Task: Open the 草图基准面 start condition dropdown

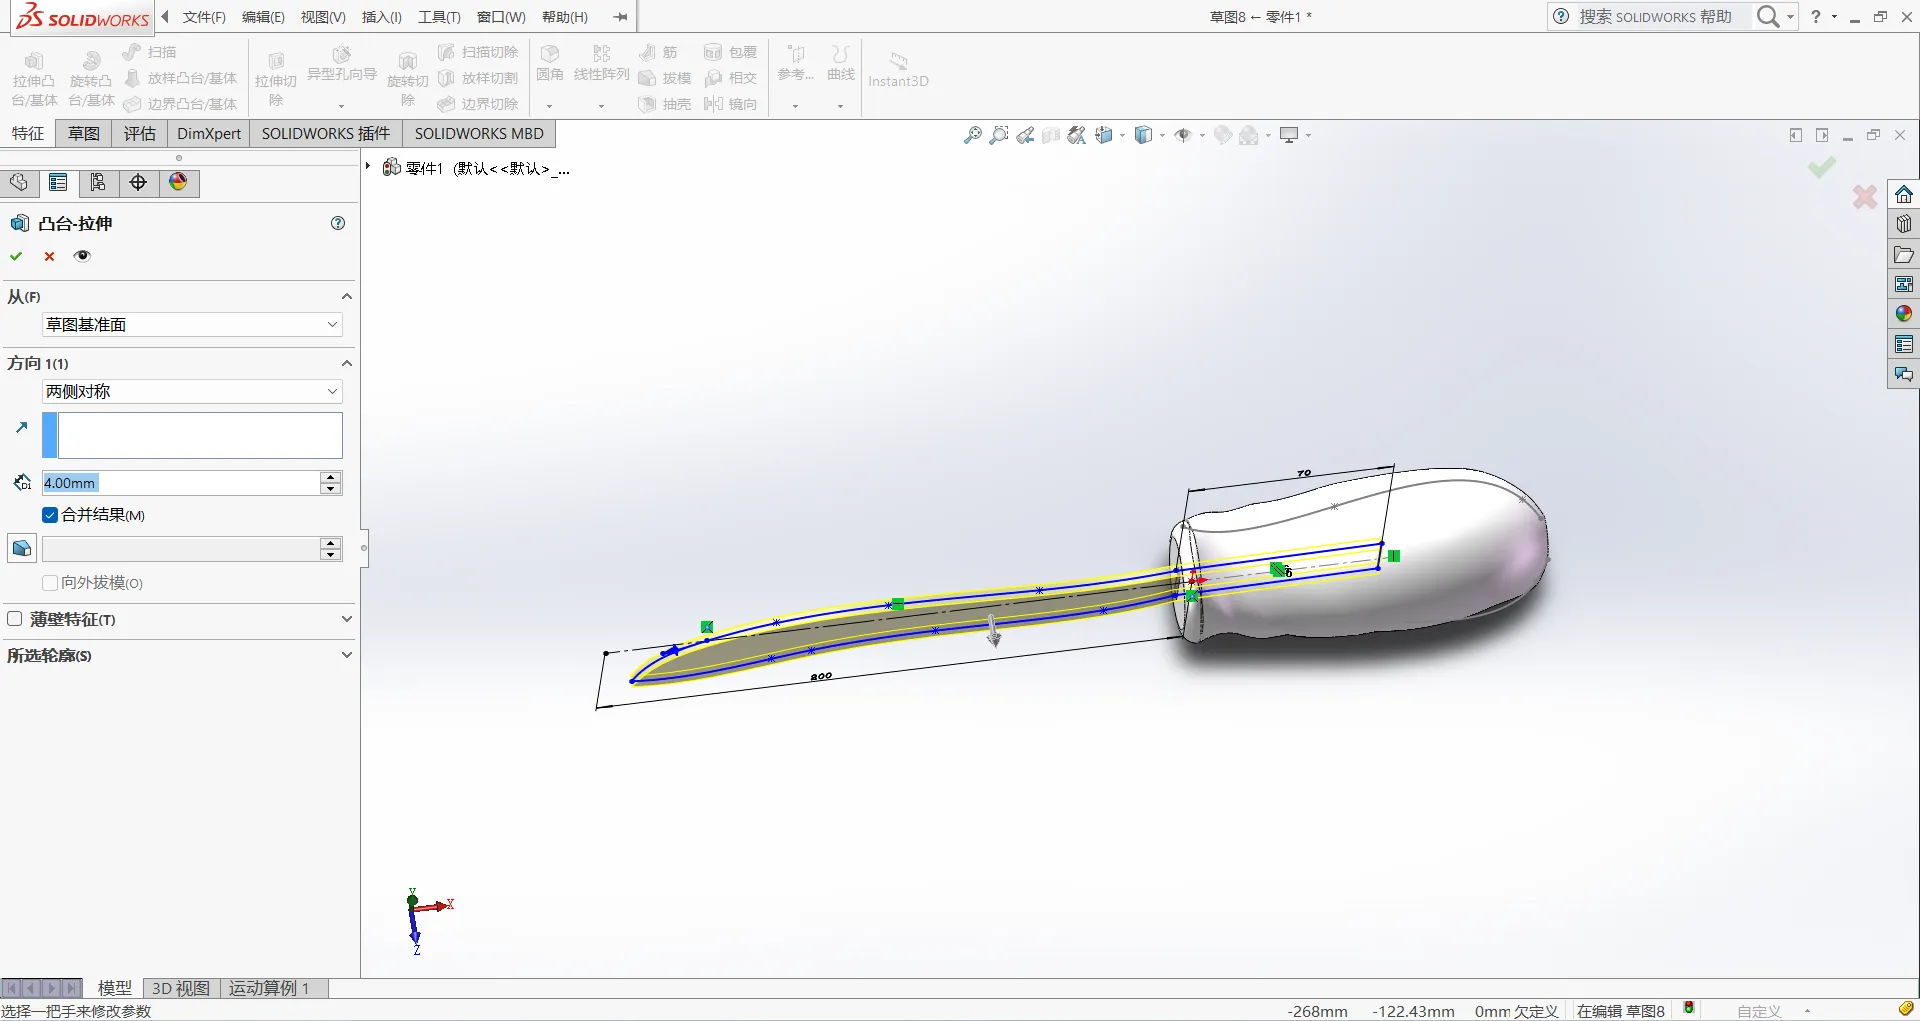Action: 192,325
